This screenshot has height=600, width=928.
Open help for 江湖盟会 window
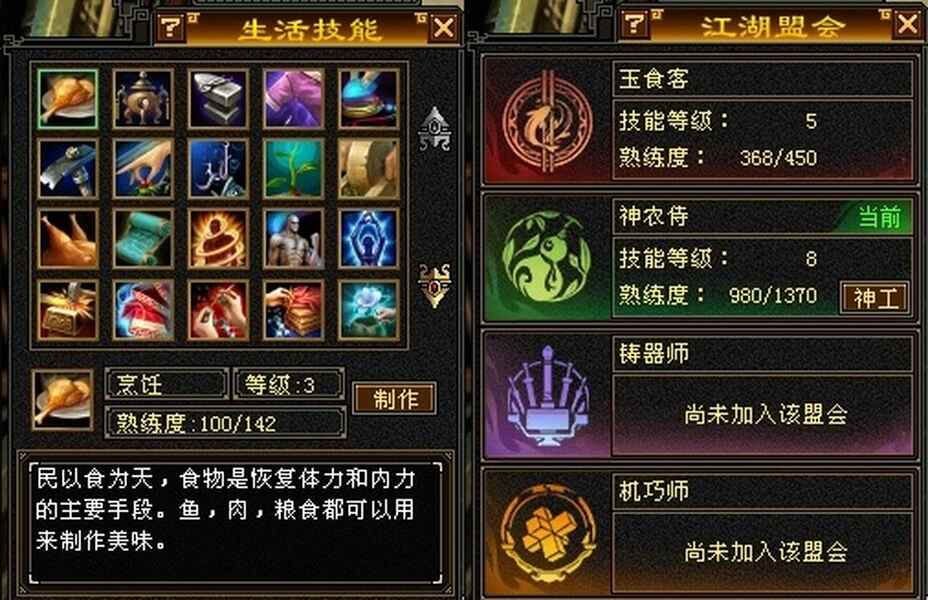[634, 24]
